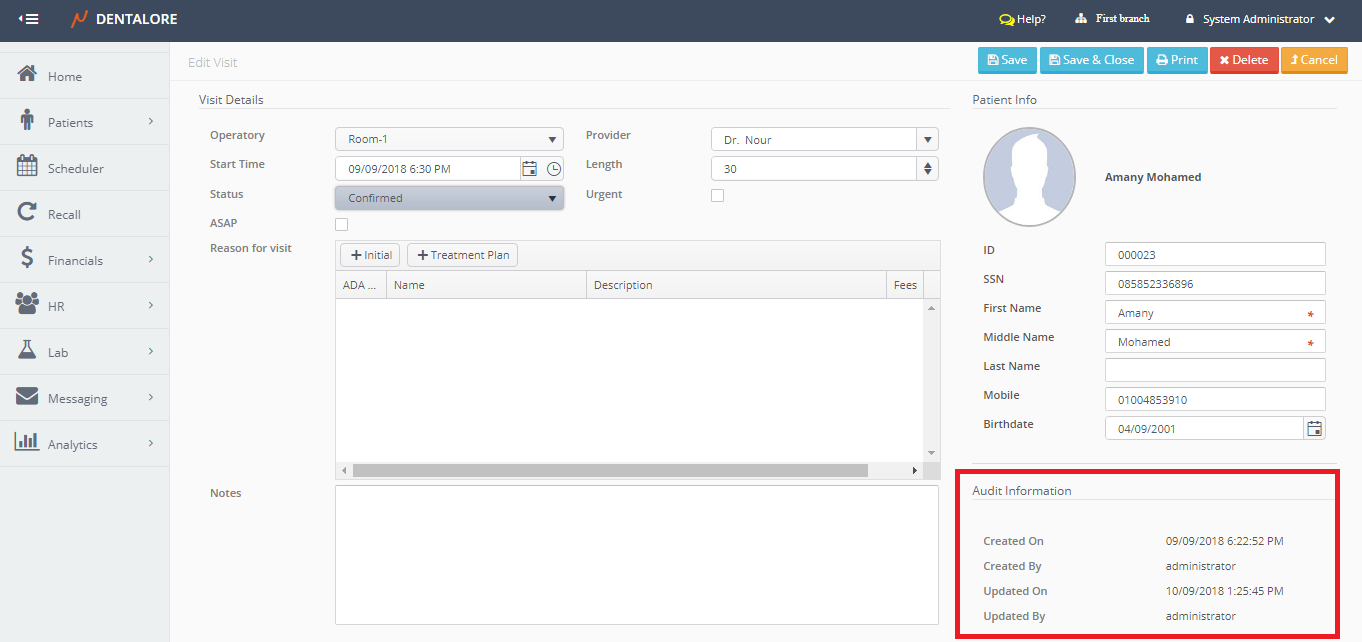
Task: Click the Recall refresh icon in sidebar
Action: tap(27, 214)
